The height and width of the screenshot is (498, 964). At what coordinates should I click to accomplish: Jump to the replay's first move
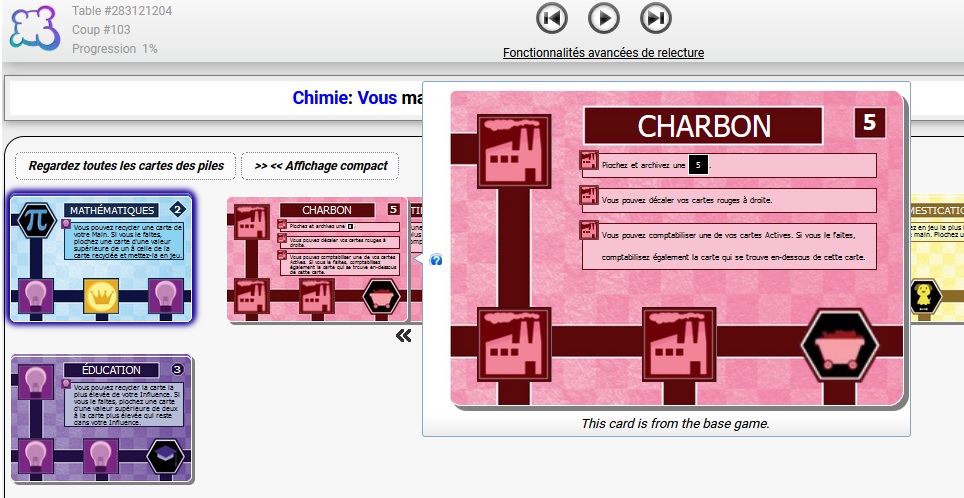(x=551, y=18)
